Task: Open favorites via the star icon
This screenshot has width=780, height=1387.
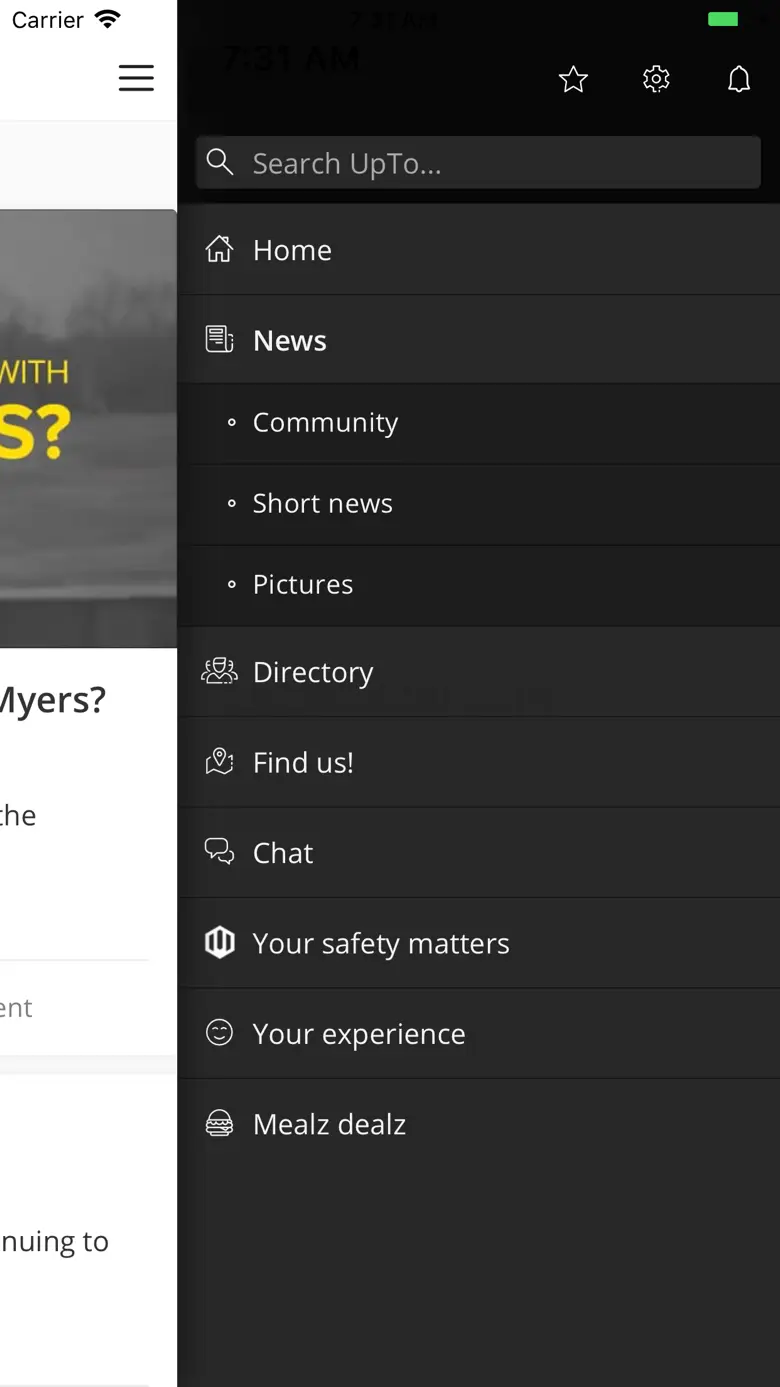Action: point(573,79)
